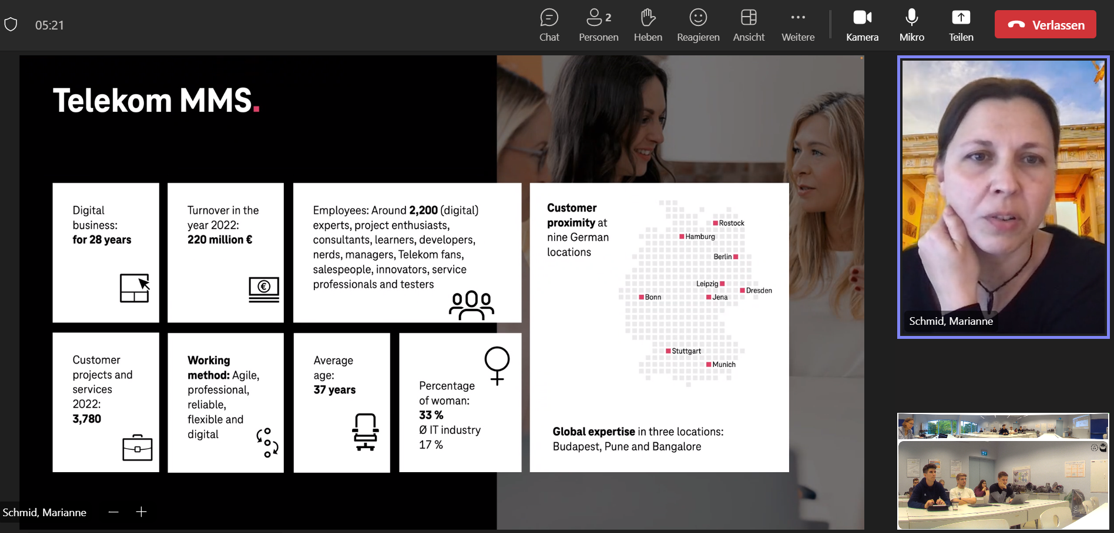Click Dresden on the map

point(756,291)
